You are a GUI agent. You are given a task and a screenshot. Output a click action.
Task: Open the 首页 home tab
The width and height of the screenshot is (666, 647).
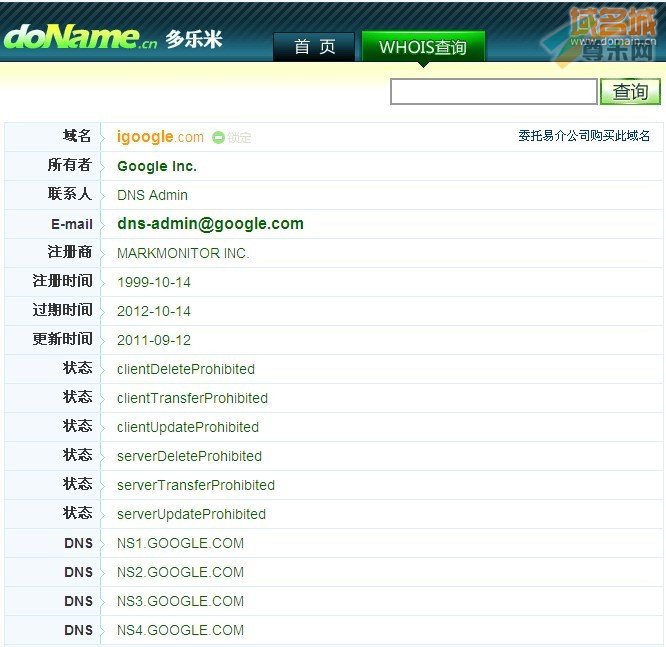(x=314, y=47)
